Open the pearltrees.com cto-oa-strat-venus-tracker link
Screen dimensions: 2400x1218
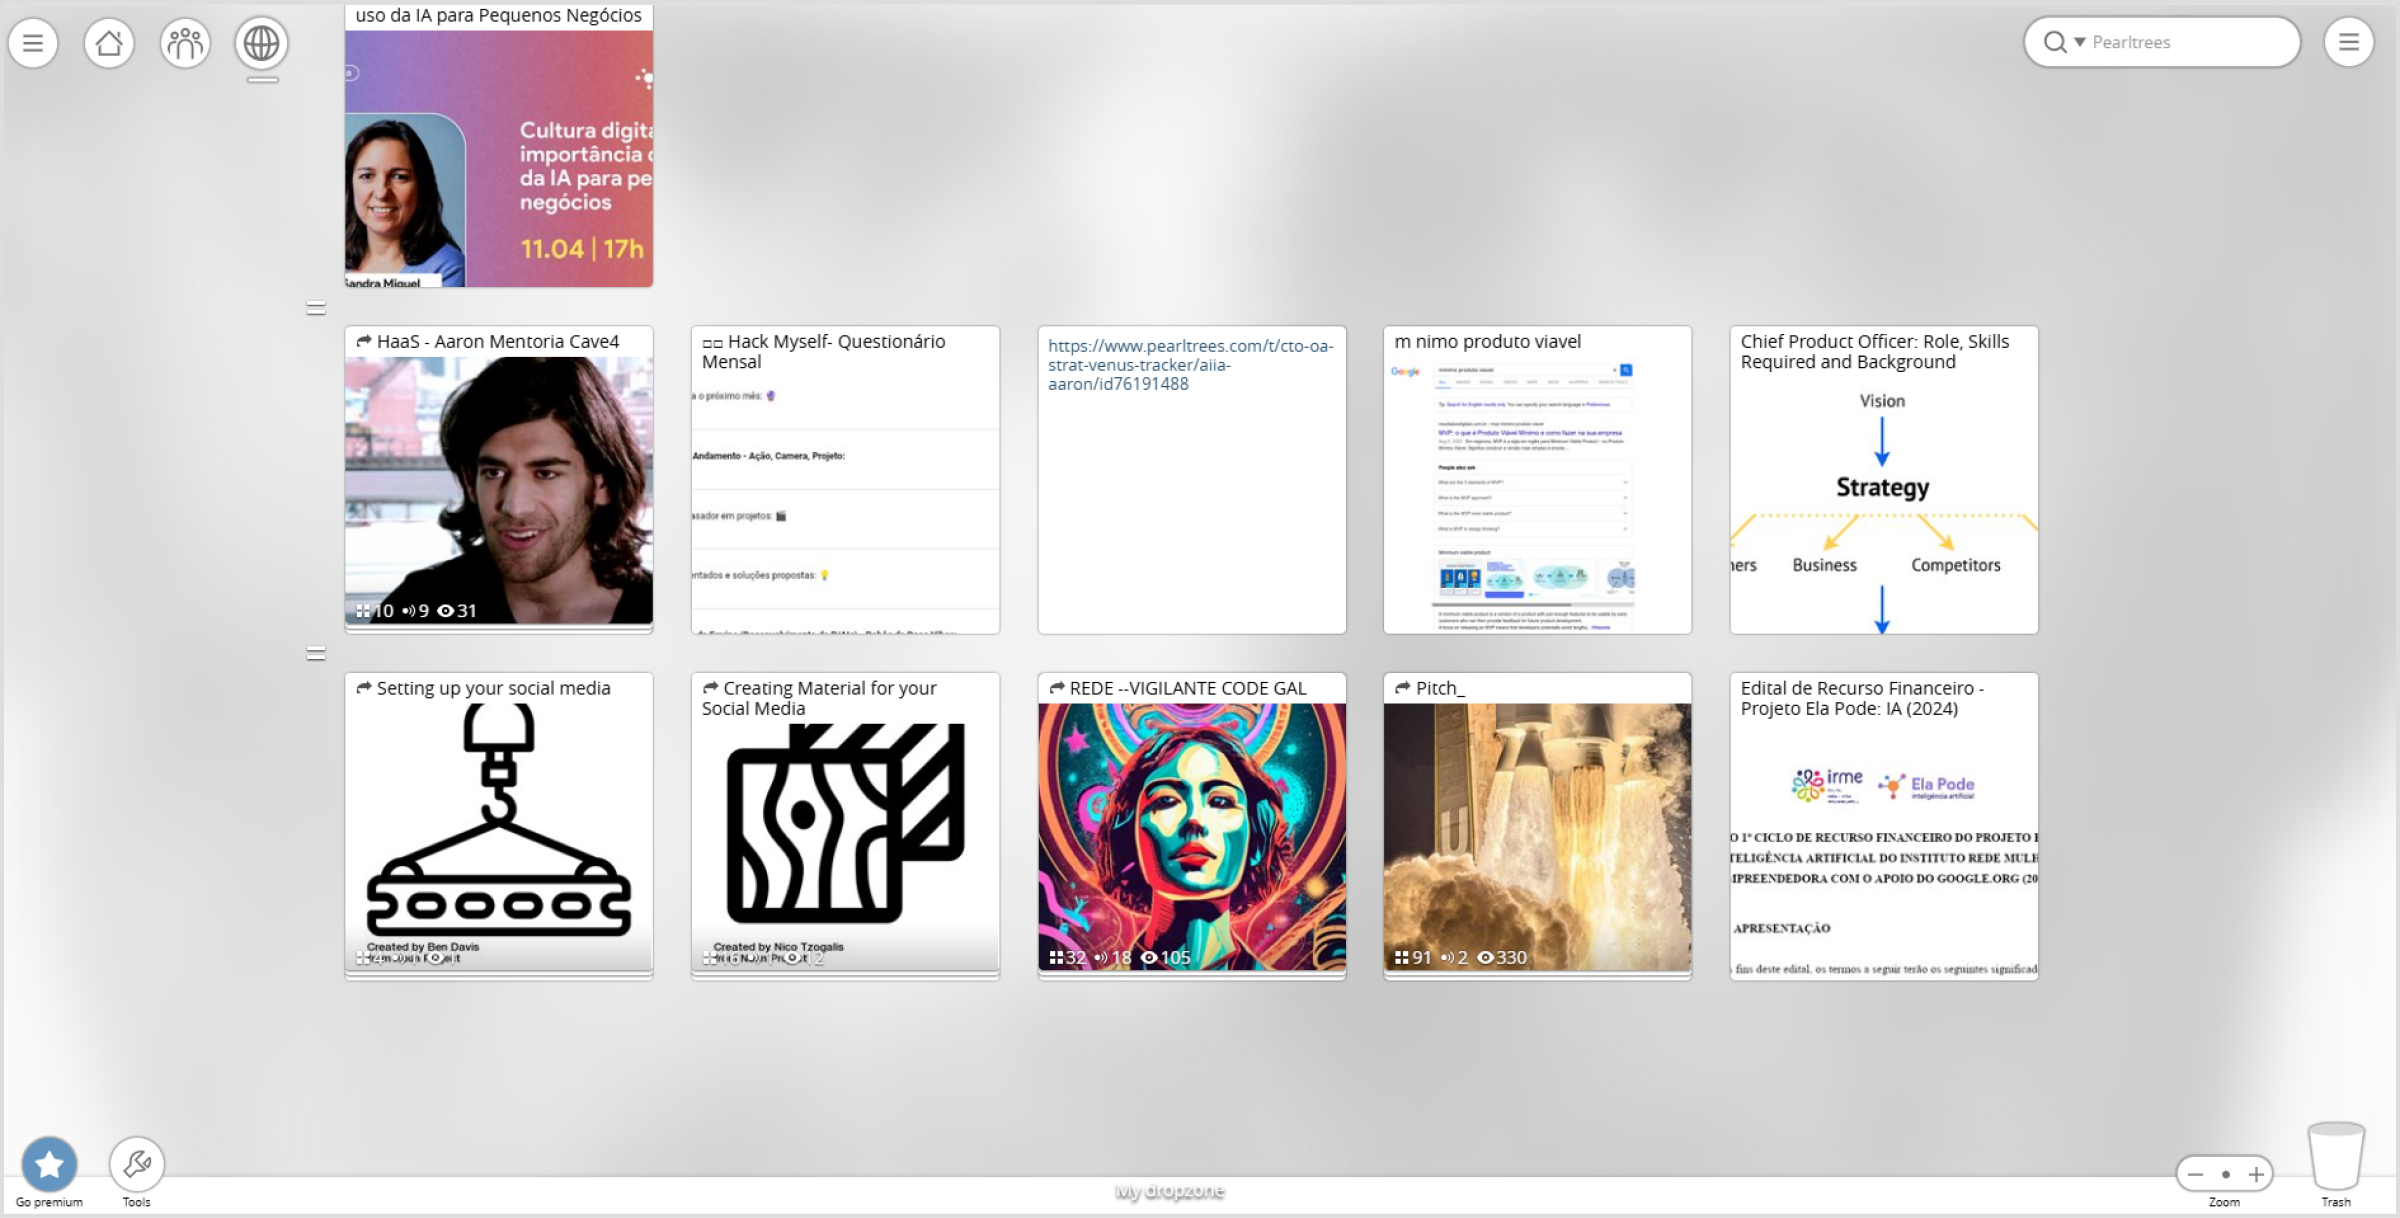point(1191,365)
